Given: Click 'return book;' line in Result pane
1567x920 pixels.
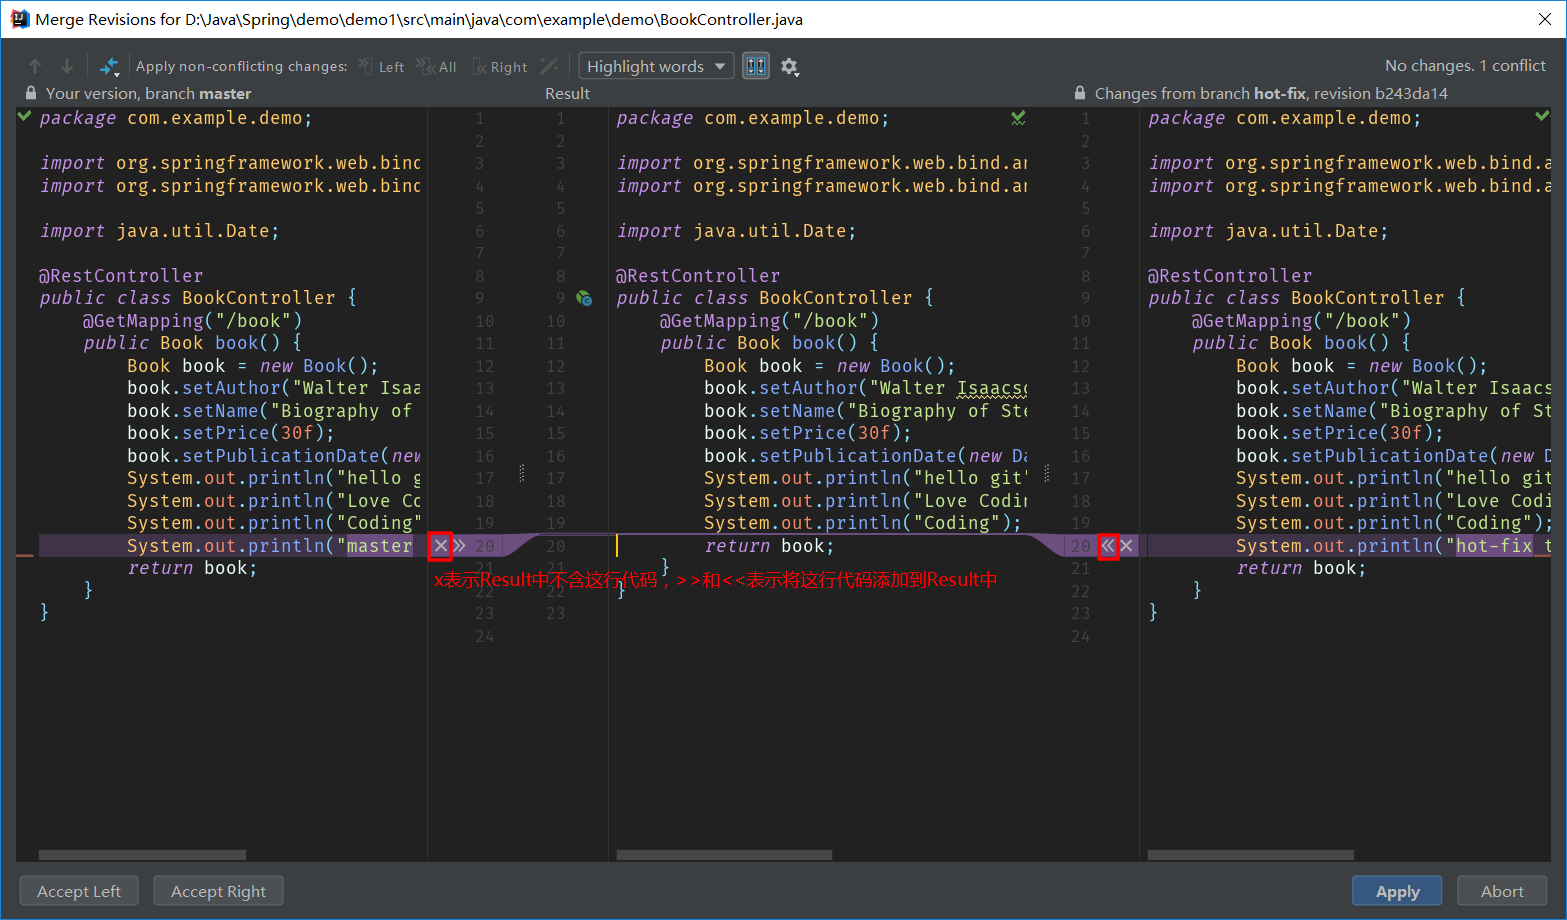Looking at the screenshot, I should [769, 546].
